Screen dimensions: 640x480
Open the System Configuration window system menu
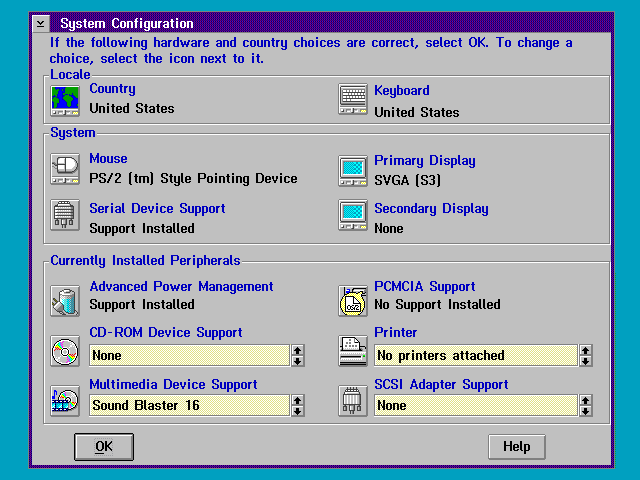(40, 23)
